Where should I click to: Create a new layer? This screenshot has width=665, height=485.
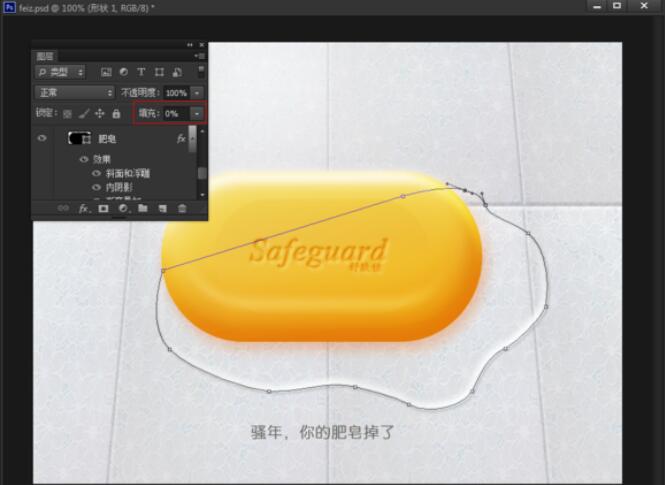pyautogui.click(x=162, y=209)
